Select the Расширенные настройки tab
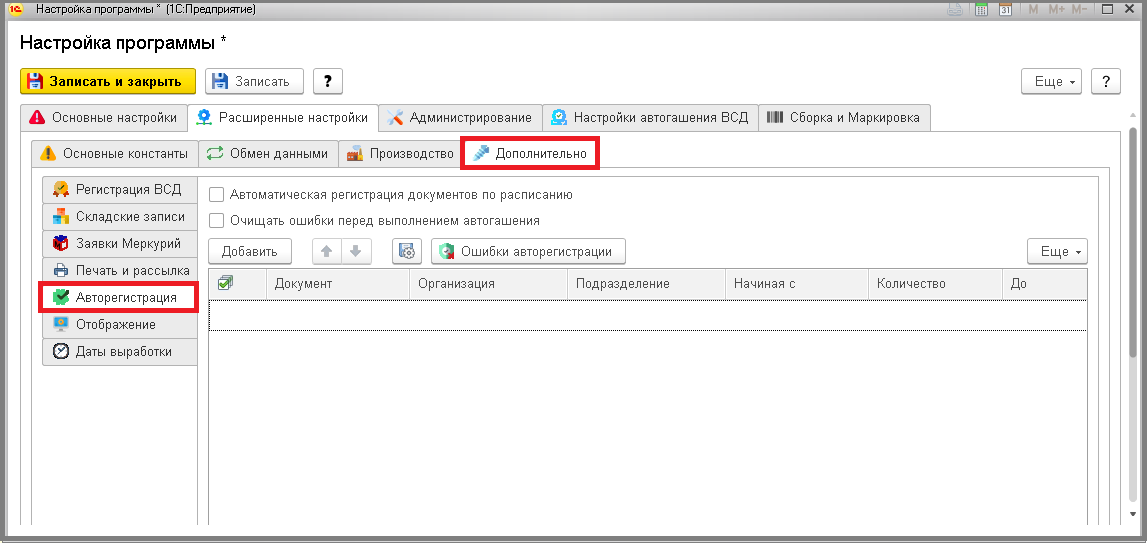The image size is (1147, 543). click(x=282, y=117)
